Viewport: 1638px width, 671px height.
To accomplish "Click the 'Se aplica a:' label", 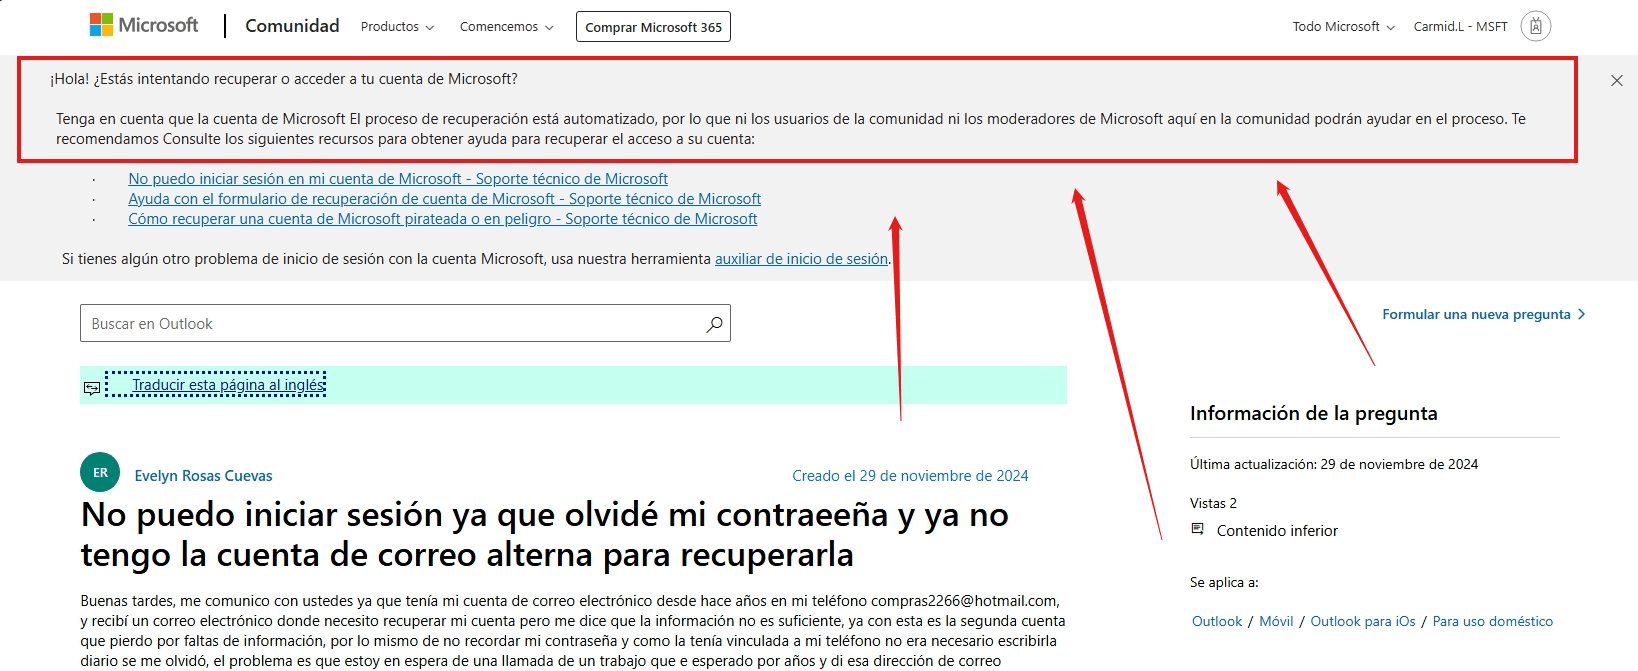I will tap(1224, 582).
